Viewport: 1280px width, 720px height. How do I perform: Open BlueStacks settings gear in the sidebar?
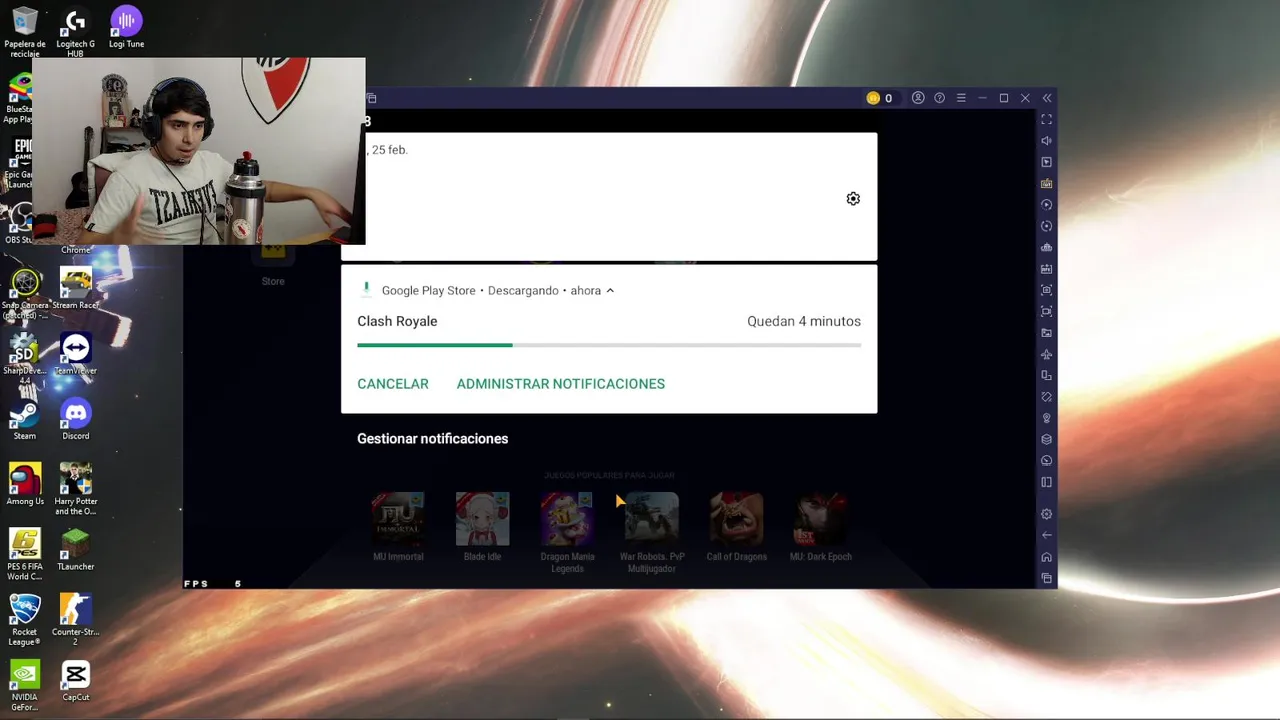click(x=1046, y=514)
